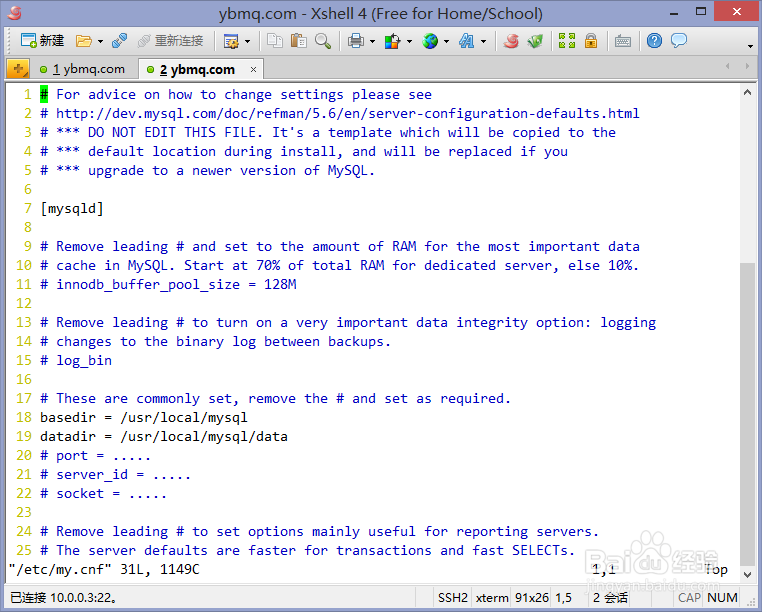Click the terminal scrollbar up arrow
The height and width of the screenshot is (612, 762).
coord(747,92)
